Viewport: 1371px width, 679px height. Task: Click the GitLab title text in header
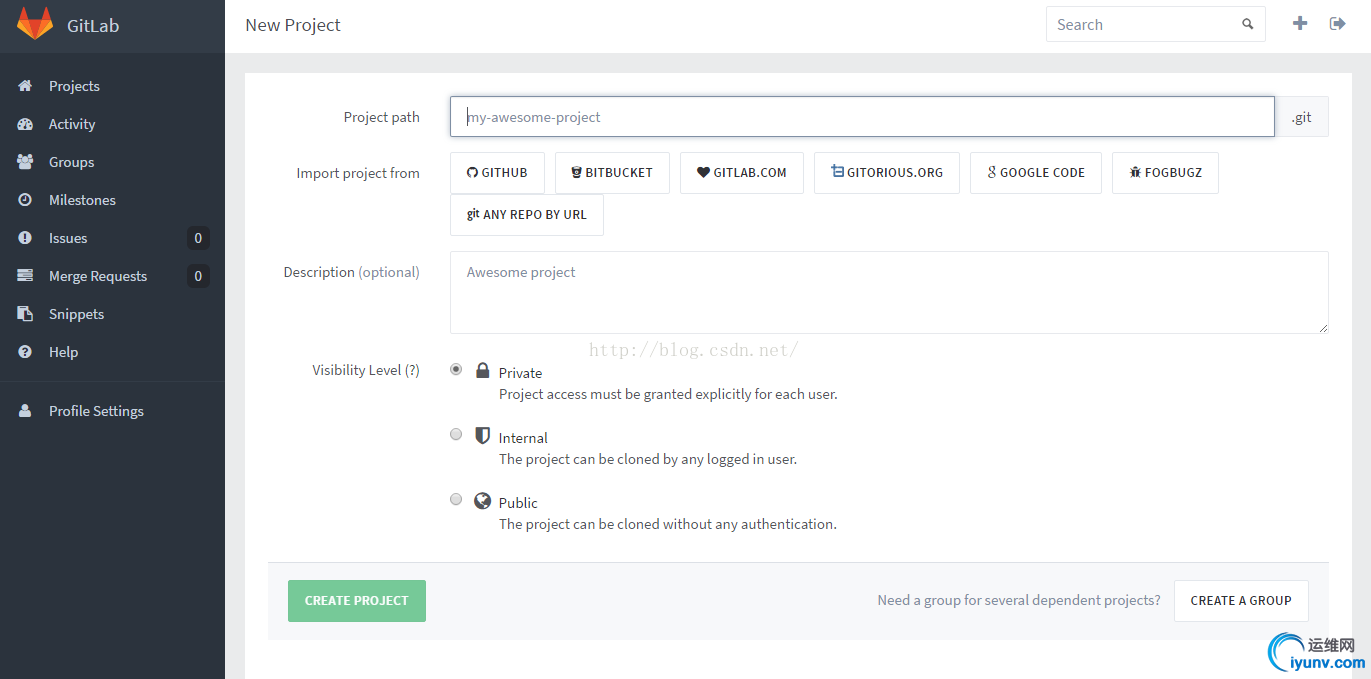[x=93, y=26]
